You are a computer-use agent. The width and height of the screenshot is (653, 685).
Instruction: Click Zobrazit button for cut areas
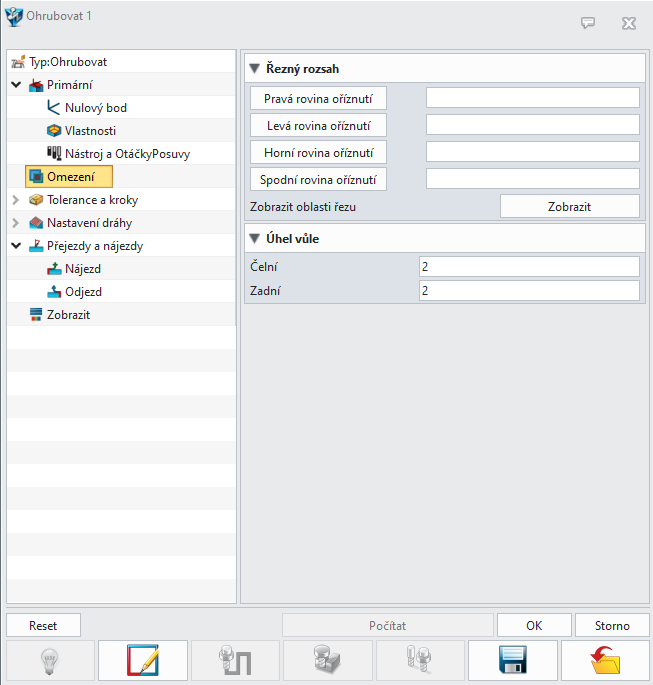tap(570, 206)
